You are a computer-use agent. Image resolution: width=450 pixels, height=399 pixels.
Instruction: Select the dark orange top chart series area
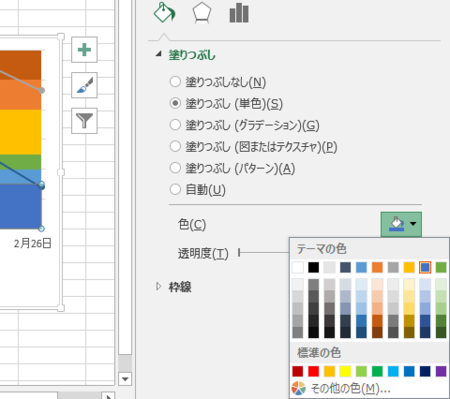[20, 65]
